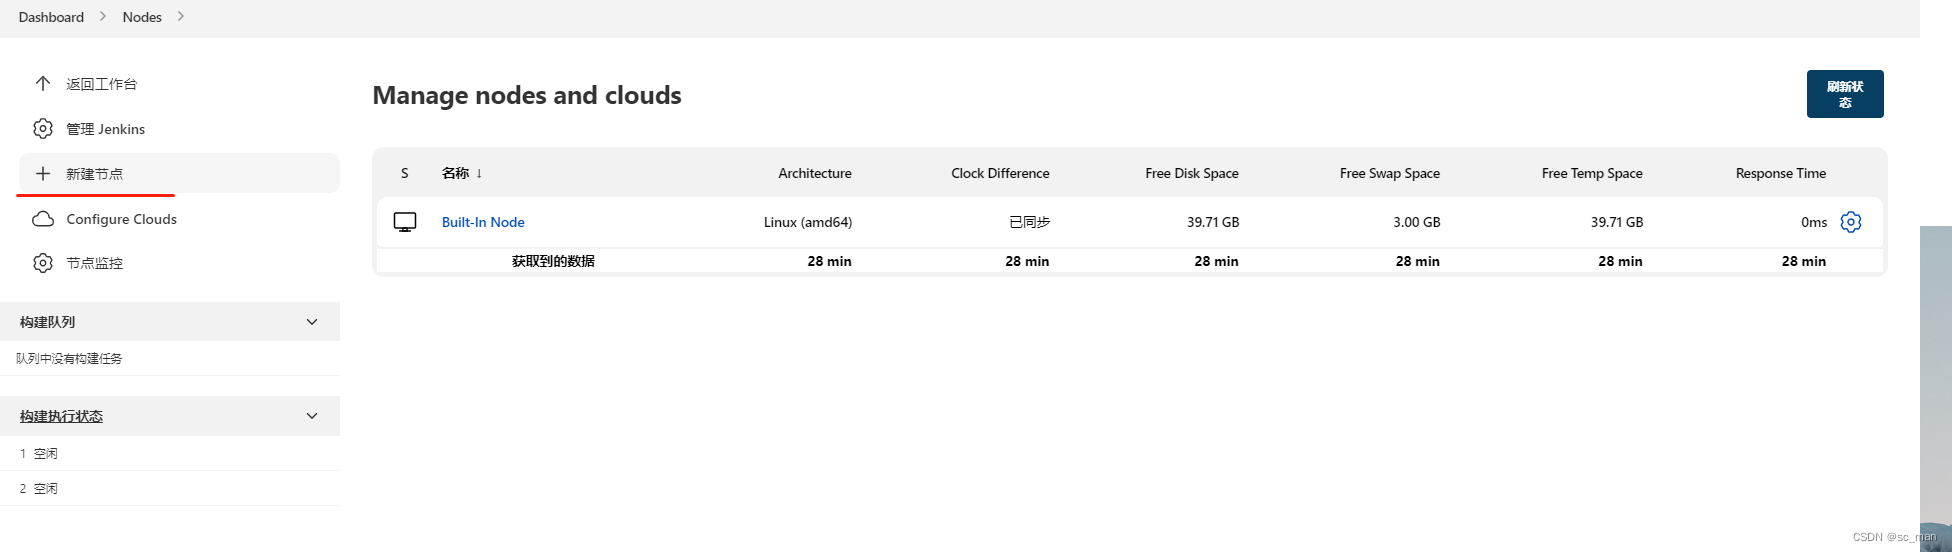Sort by Free Disk Space column
1952x552 pixels.
pyautogui.click(x=1192, y=173)
